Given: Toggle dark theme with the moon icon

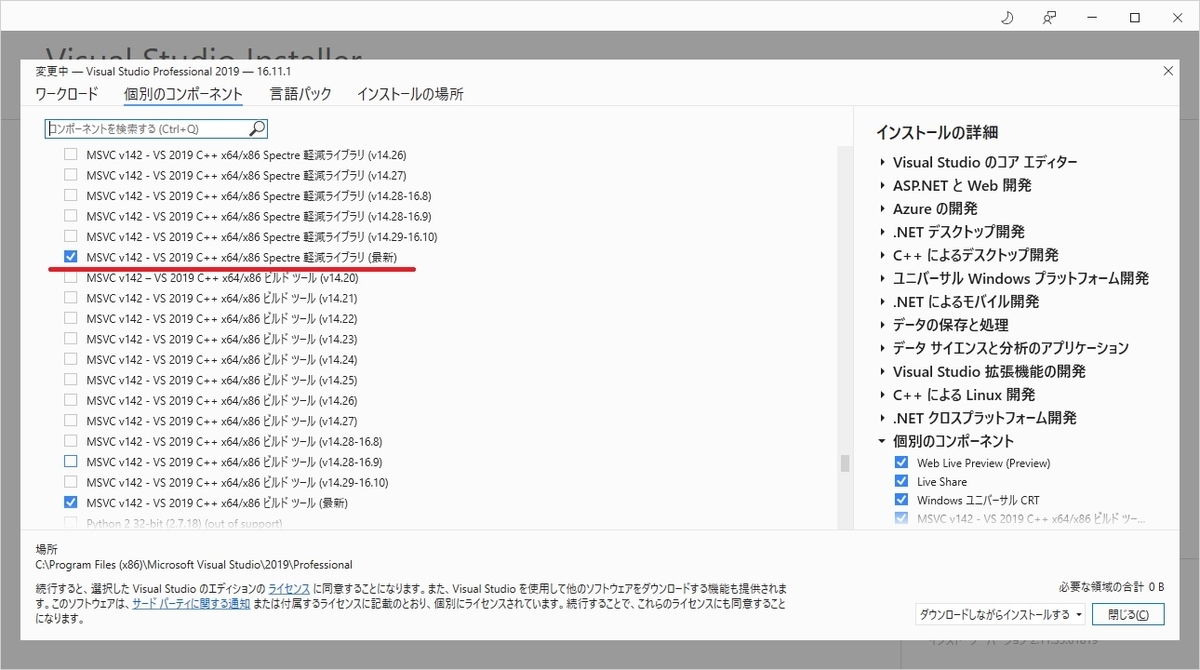Looking at the screenshot, I should click(x=1006, y=17).
